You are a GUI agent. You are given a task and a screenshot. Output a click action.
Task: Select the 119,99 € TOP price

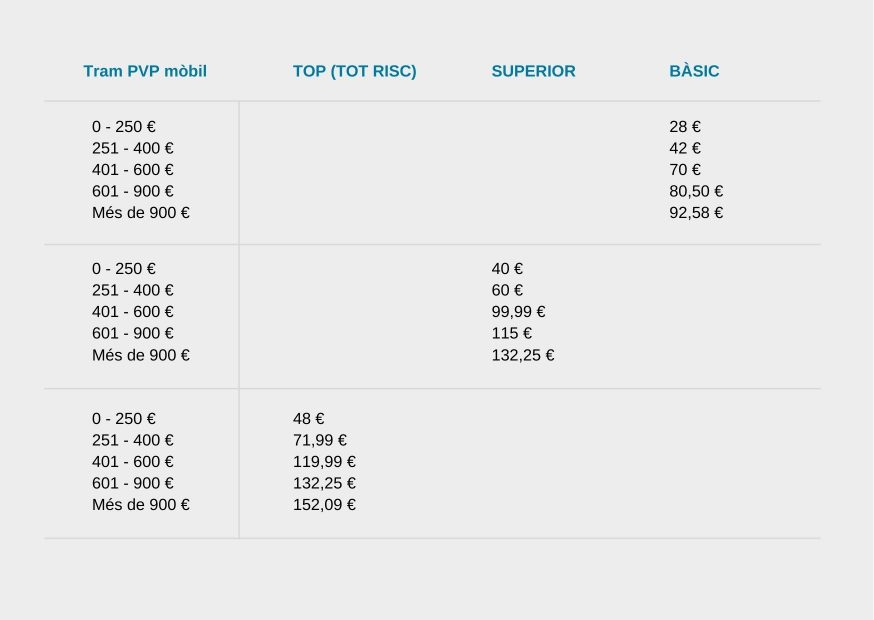324,462
